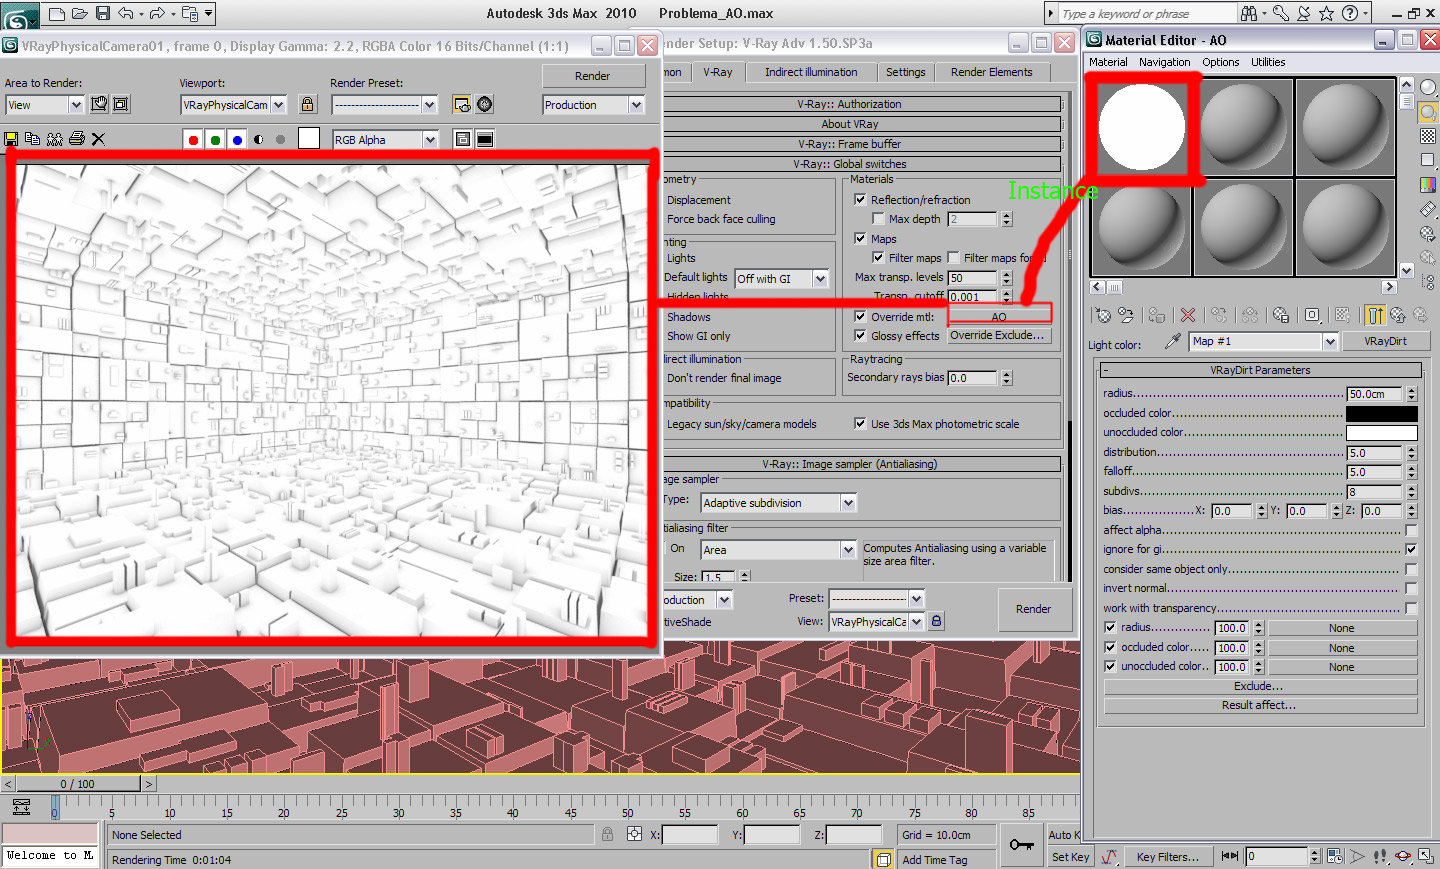Click Render button in frame window
1440x869 pixels.
coord(592,76)
